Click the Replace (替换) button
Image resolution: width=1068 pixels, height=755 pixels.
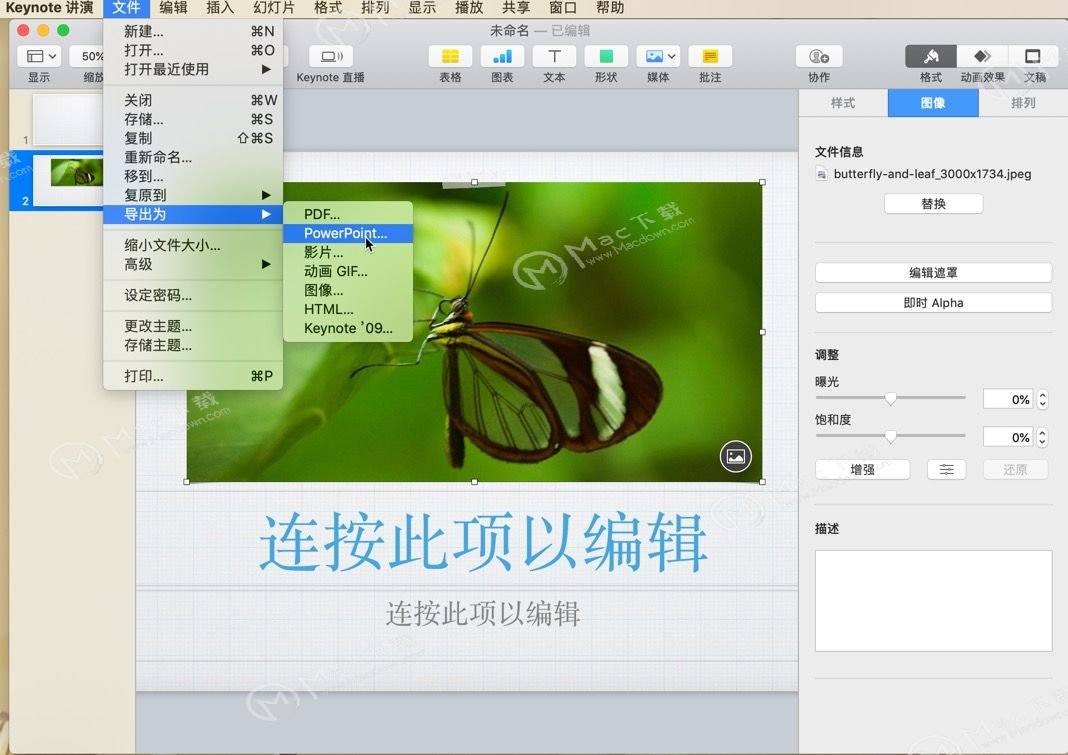(933, 204)
